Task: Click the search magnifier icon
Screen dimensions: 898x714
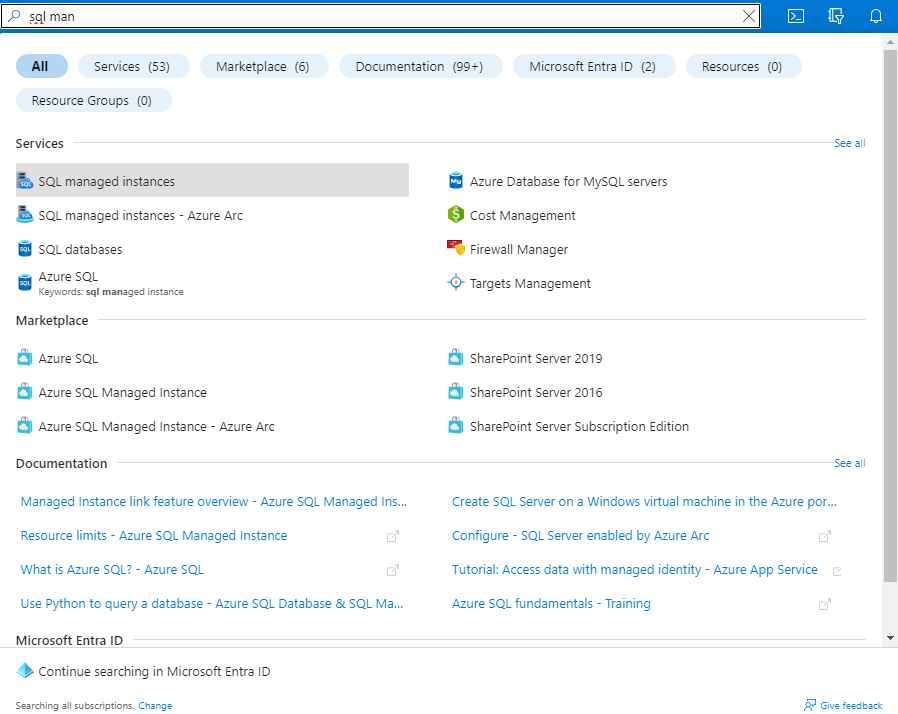Action: 14,16
